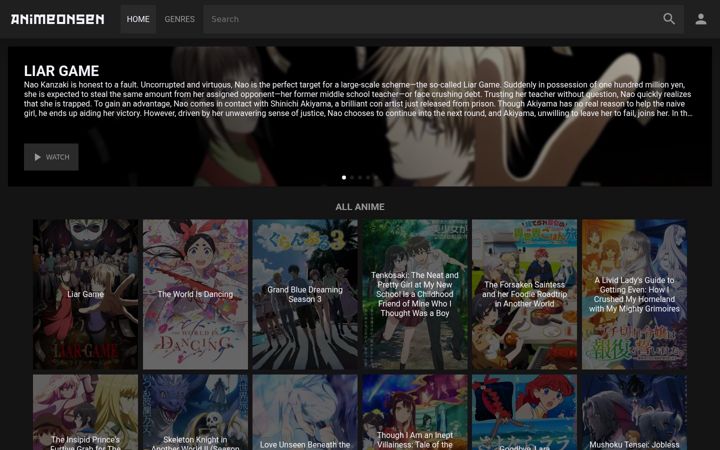Click the Liar Game banner synopsis text
The width and height of the screenshot is (720, 450).
(x=358, y=99)
